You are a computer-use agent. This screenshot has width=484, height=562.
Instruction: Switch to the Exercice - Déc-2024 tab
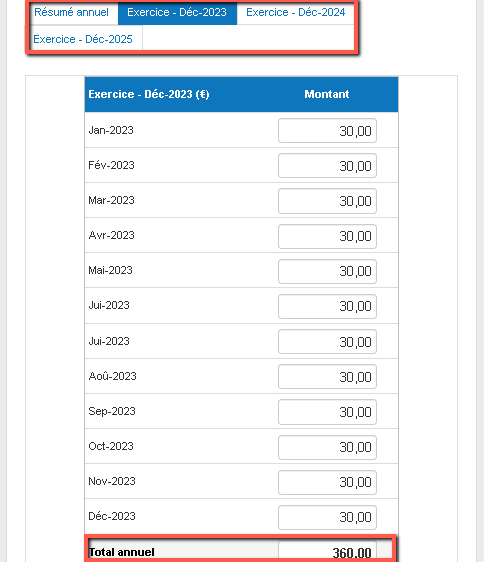point(295,13)
